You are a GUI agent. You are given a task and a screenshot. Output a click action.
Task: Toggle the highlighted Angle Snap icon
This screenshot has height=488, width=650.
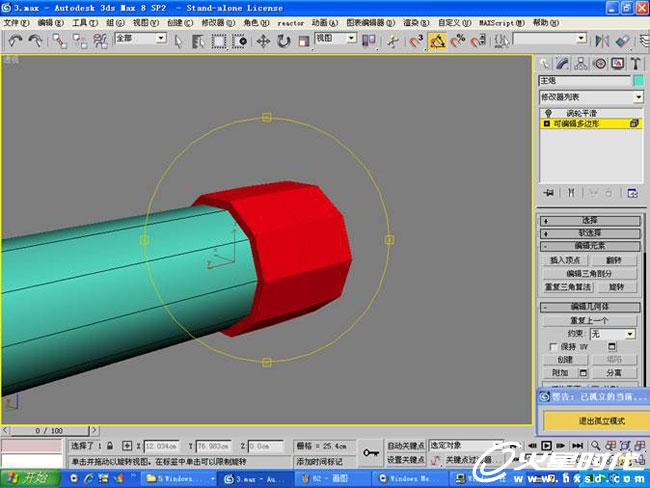coord(437,41)
